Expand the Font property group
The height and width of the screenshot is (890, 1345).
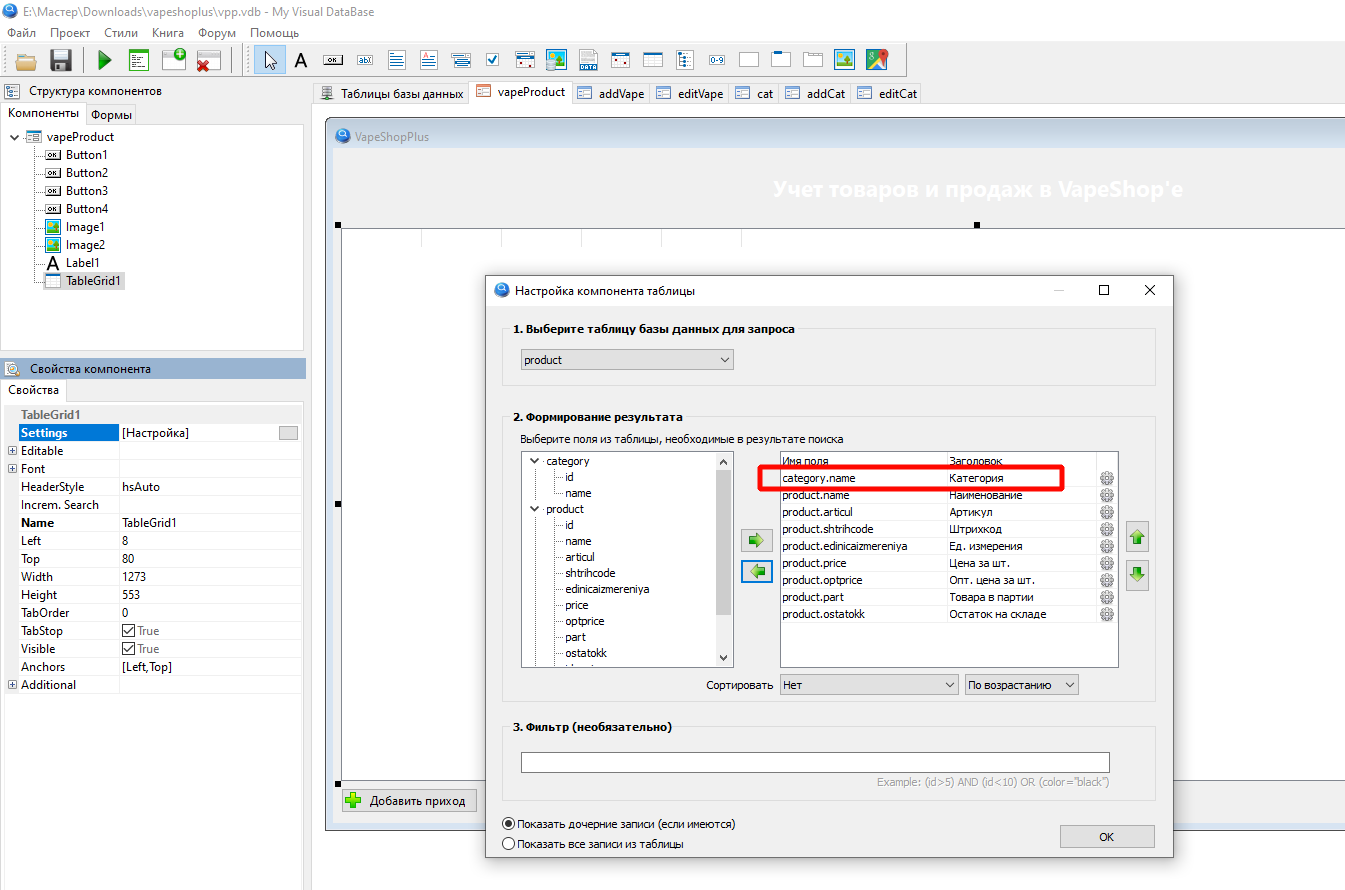12,469
